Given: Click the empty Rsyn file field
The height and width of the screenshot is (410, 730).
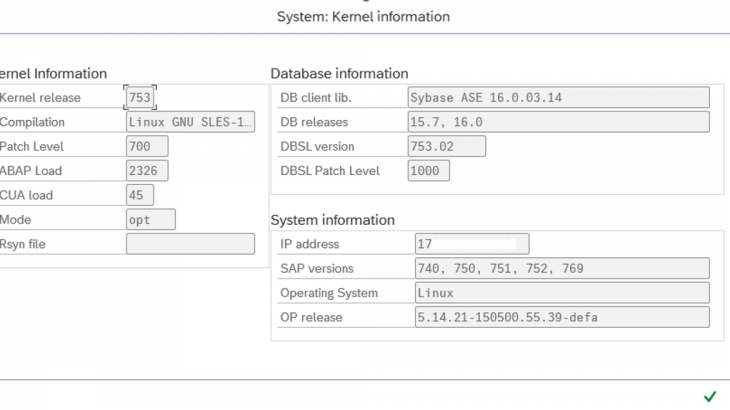Looking at the screenshot, I should (x=190, y=244).
